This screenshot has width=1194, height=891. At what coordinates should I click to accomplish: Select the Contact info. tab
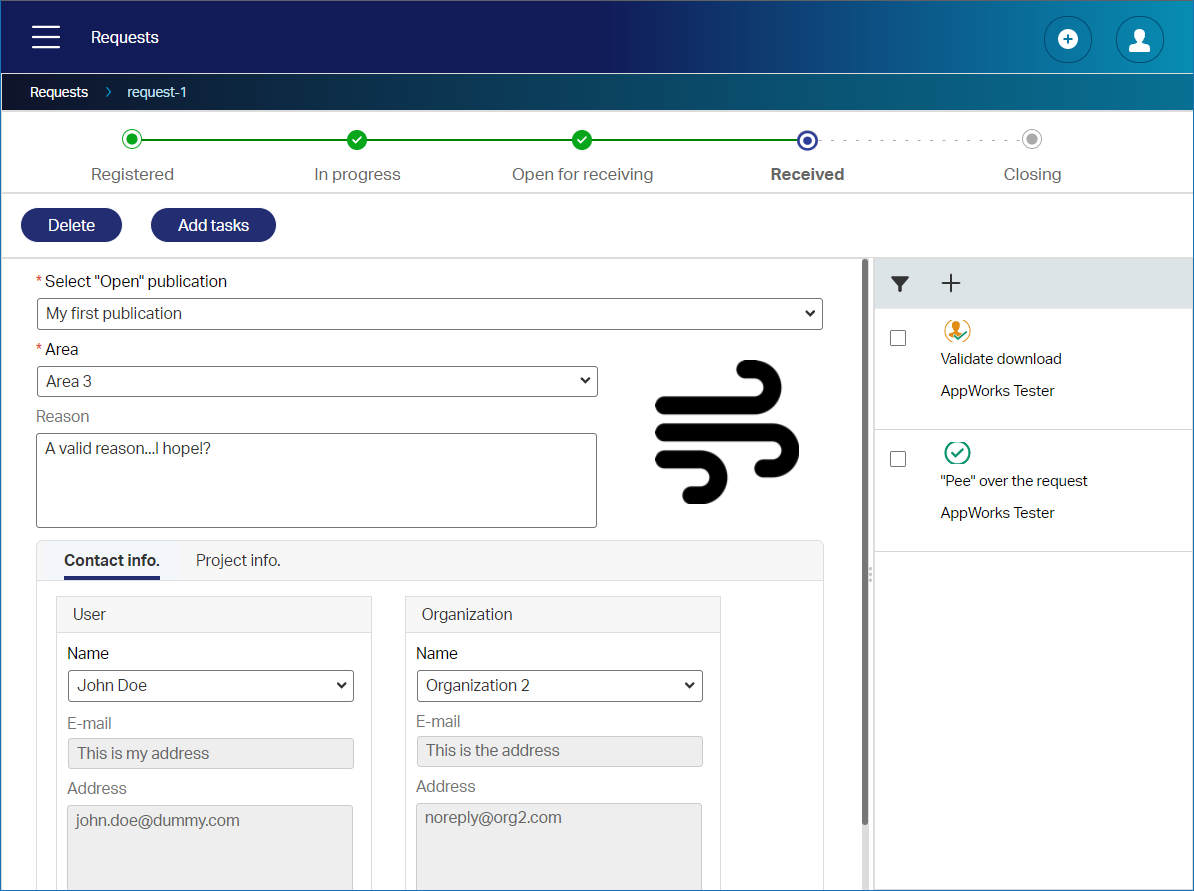click(112, 561)
